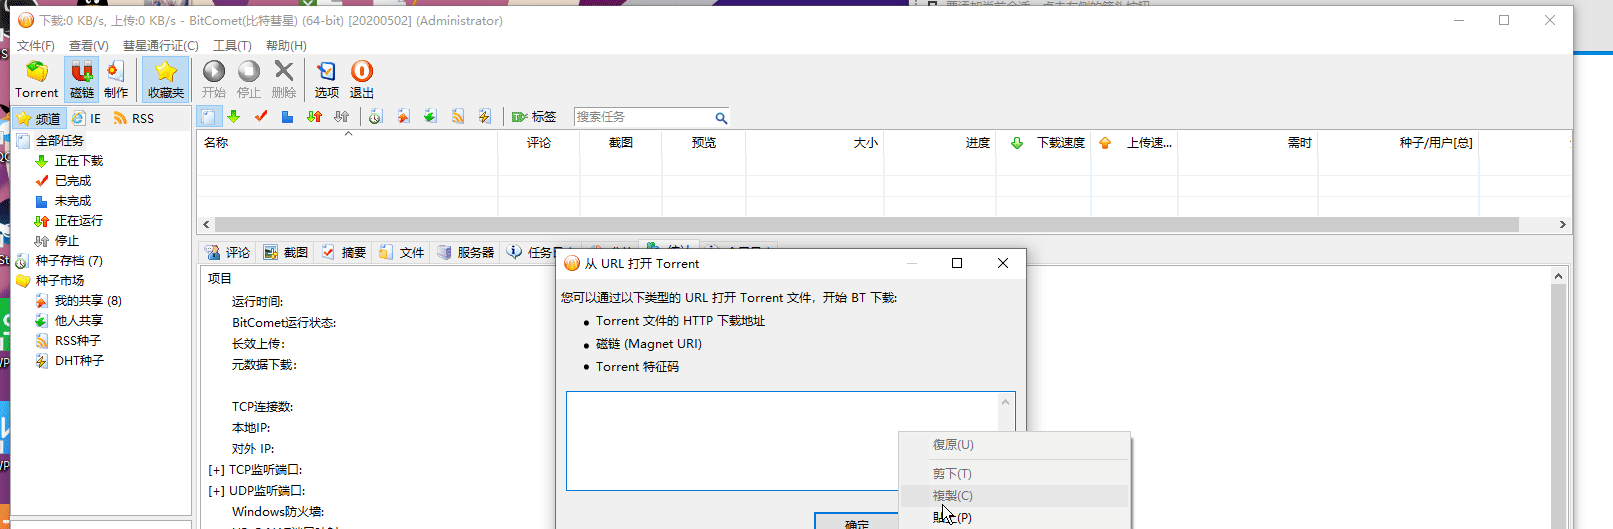Click the 标签 tags button

click(x=534, y=117)
